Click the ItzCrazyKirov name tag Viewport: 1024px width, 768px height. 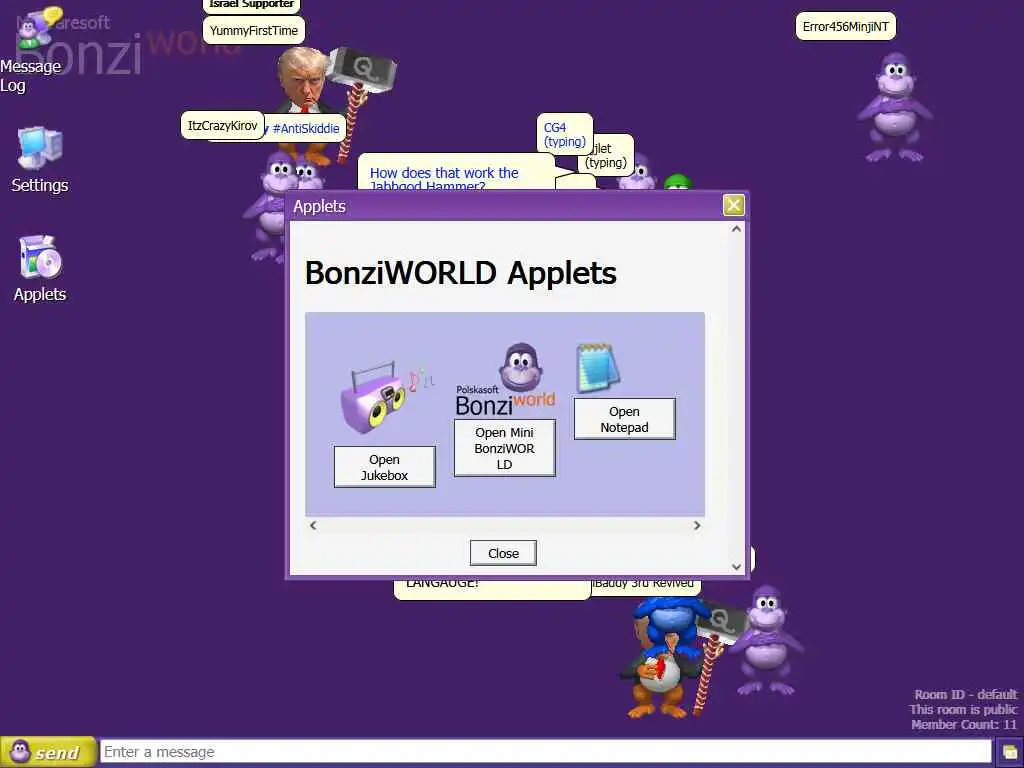(x=222, y=125)
